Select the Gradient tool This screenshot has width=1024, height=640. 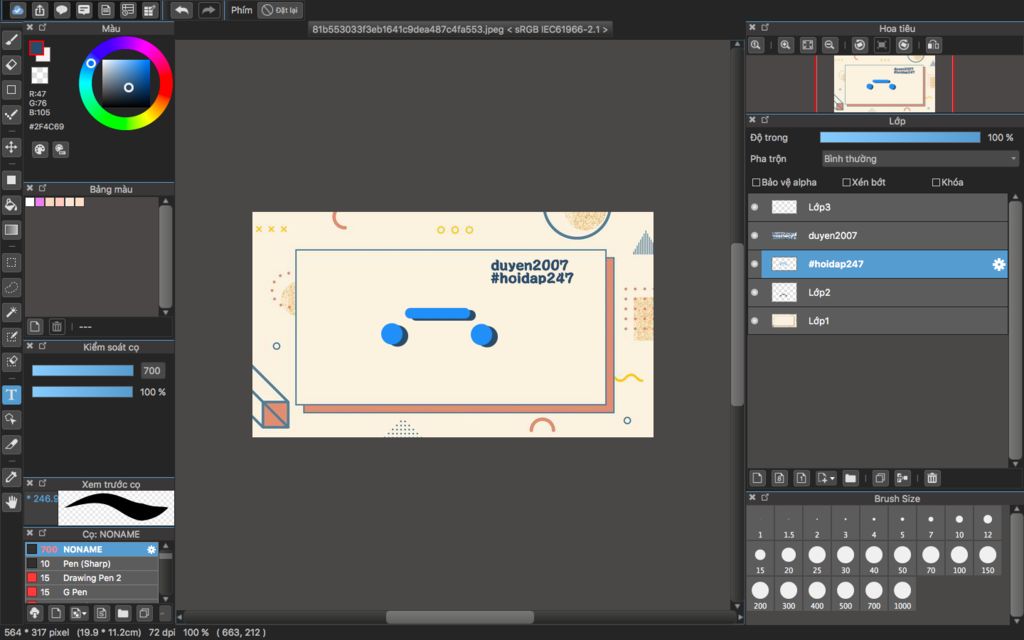click(x=11, y=230)
